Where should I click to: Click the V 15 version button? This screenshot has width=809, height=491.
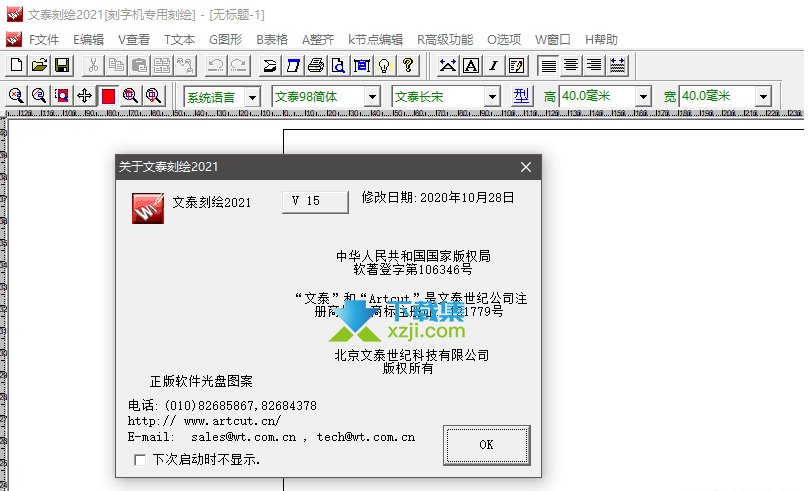point(315,202)
